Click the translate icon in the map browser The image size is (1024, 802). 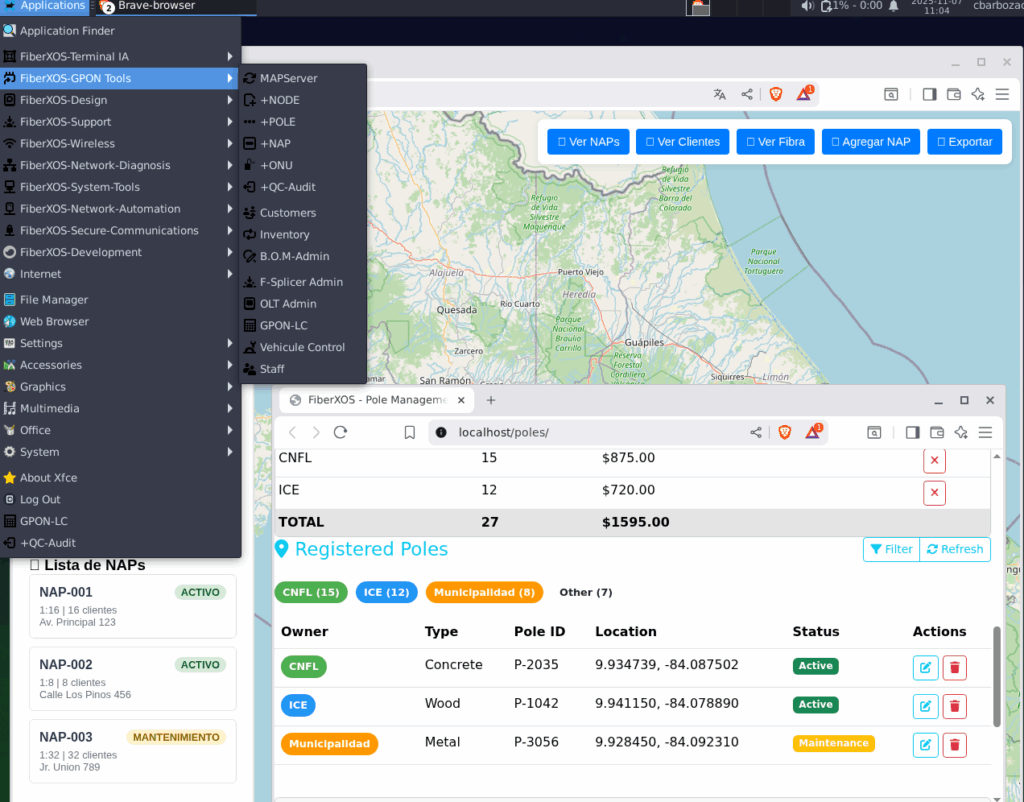pyautogui.click(x=719, y=94)
